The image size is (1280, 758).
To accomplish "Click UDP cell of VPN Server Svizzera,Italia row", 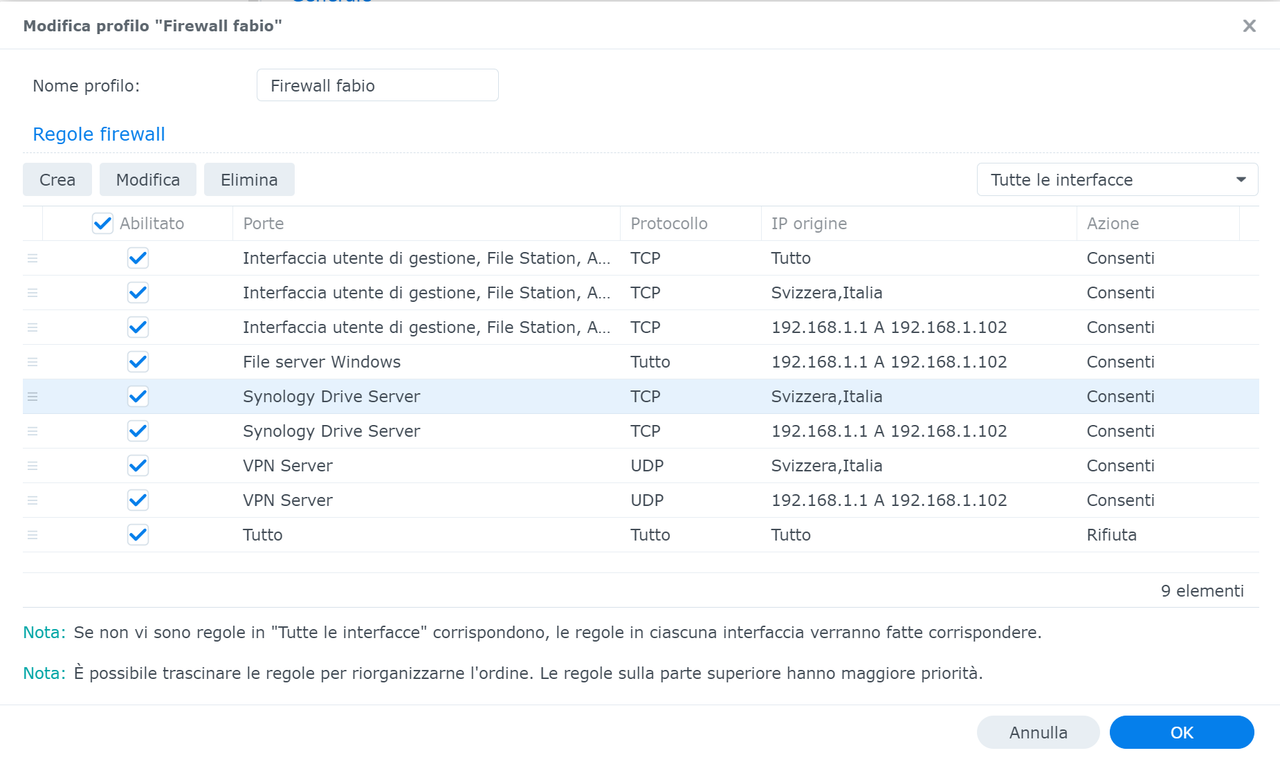I will pos(647,466).
